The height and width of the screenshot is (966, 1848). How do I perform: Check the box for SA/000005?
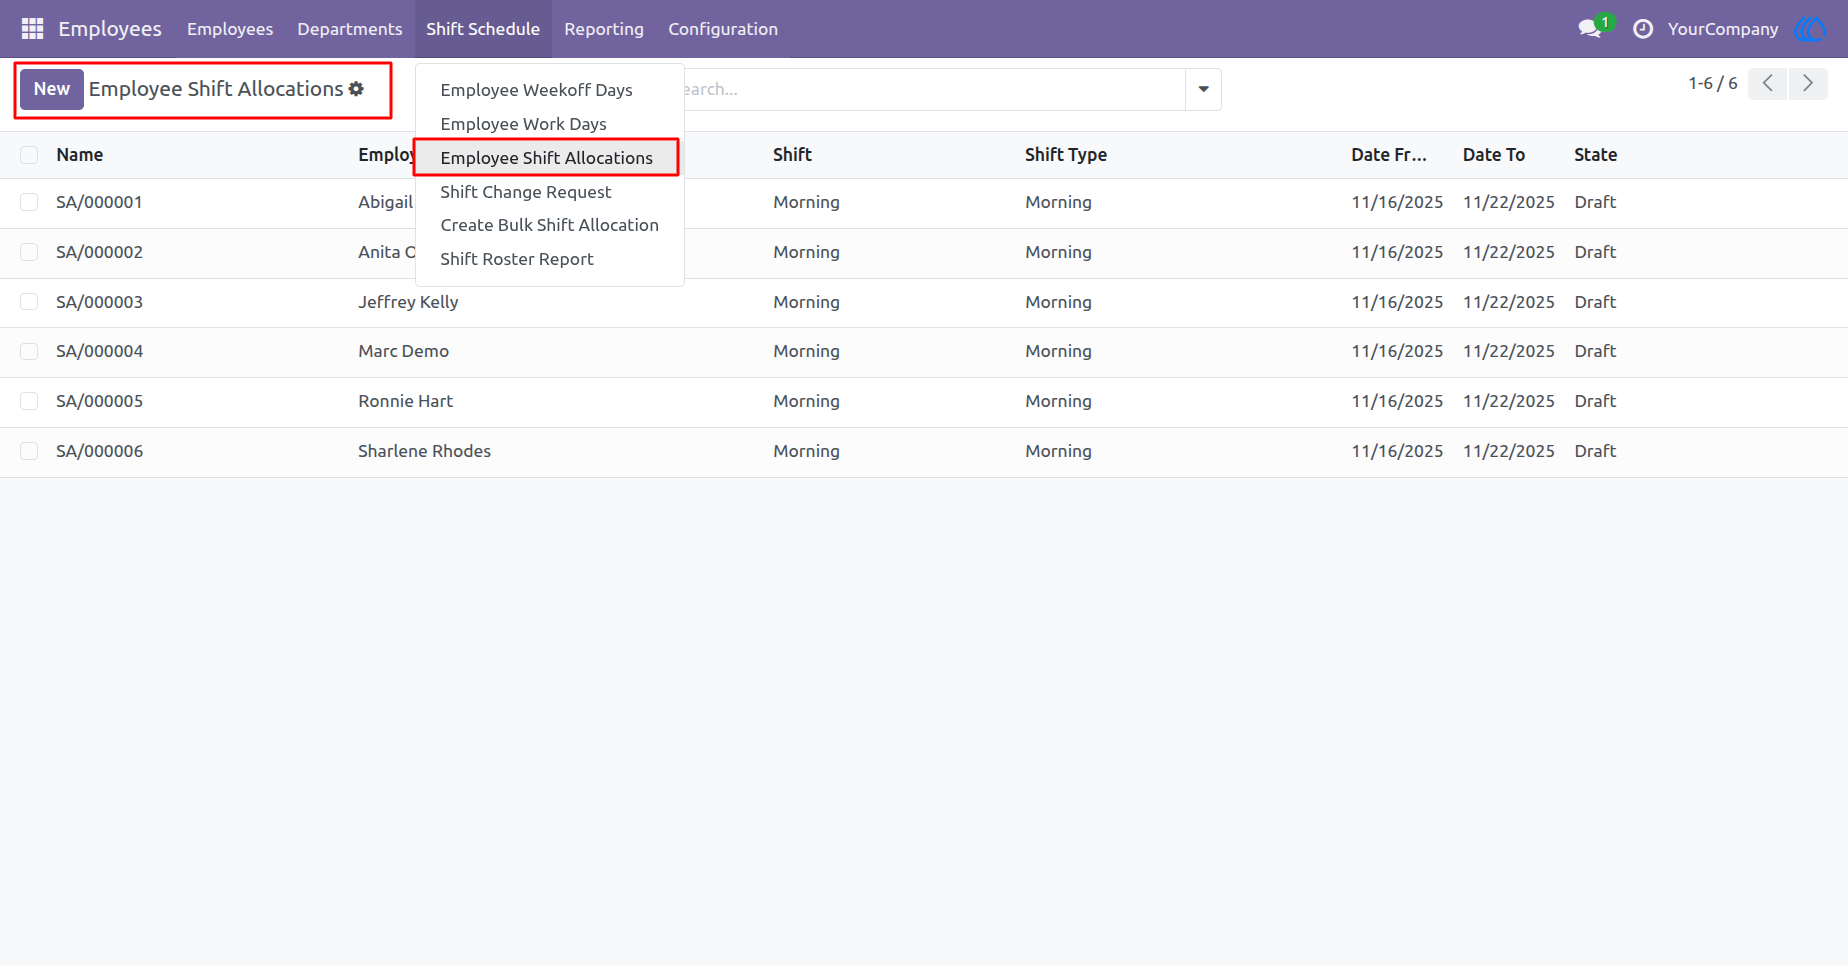point(29,401)
